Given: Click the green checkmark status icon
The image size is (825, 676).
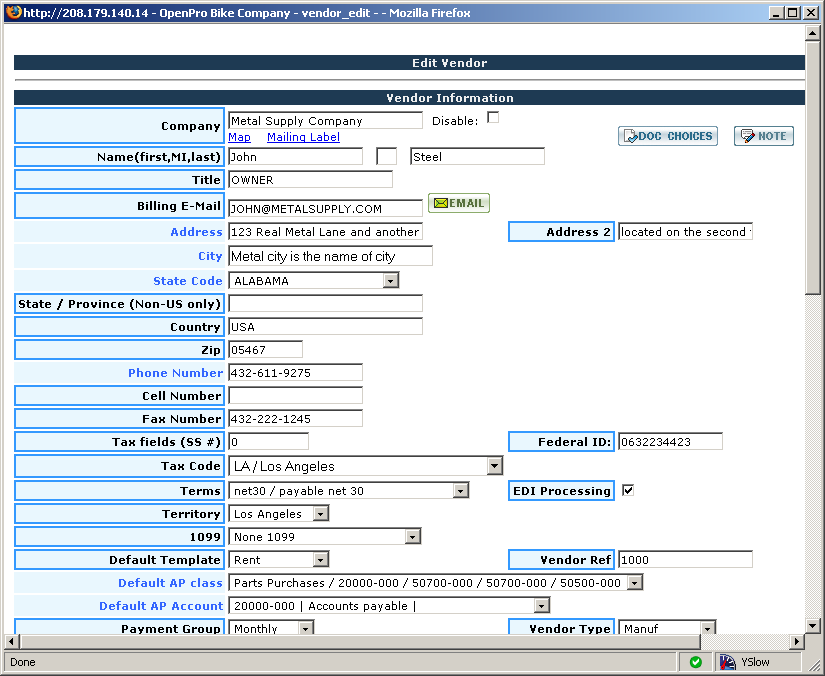Looking at the screenshot, I should point(695,662).
